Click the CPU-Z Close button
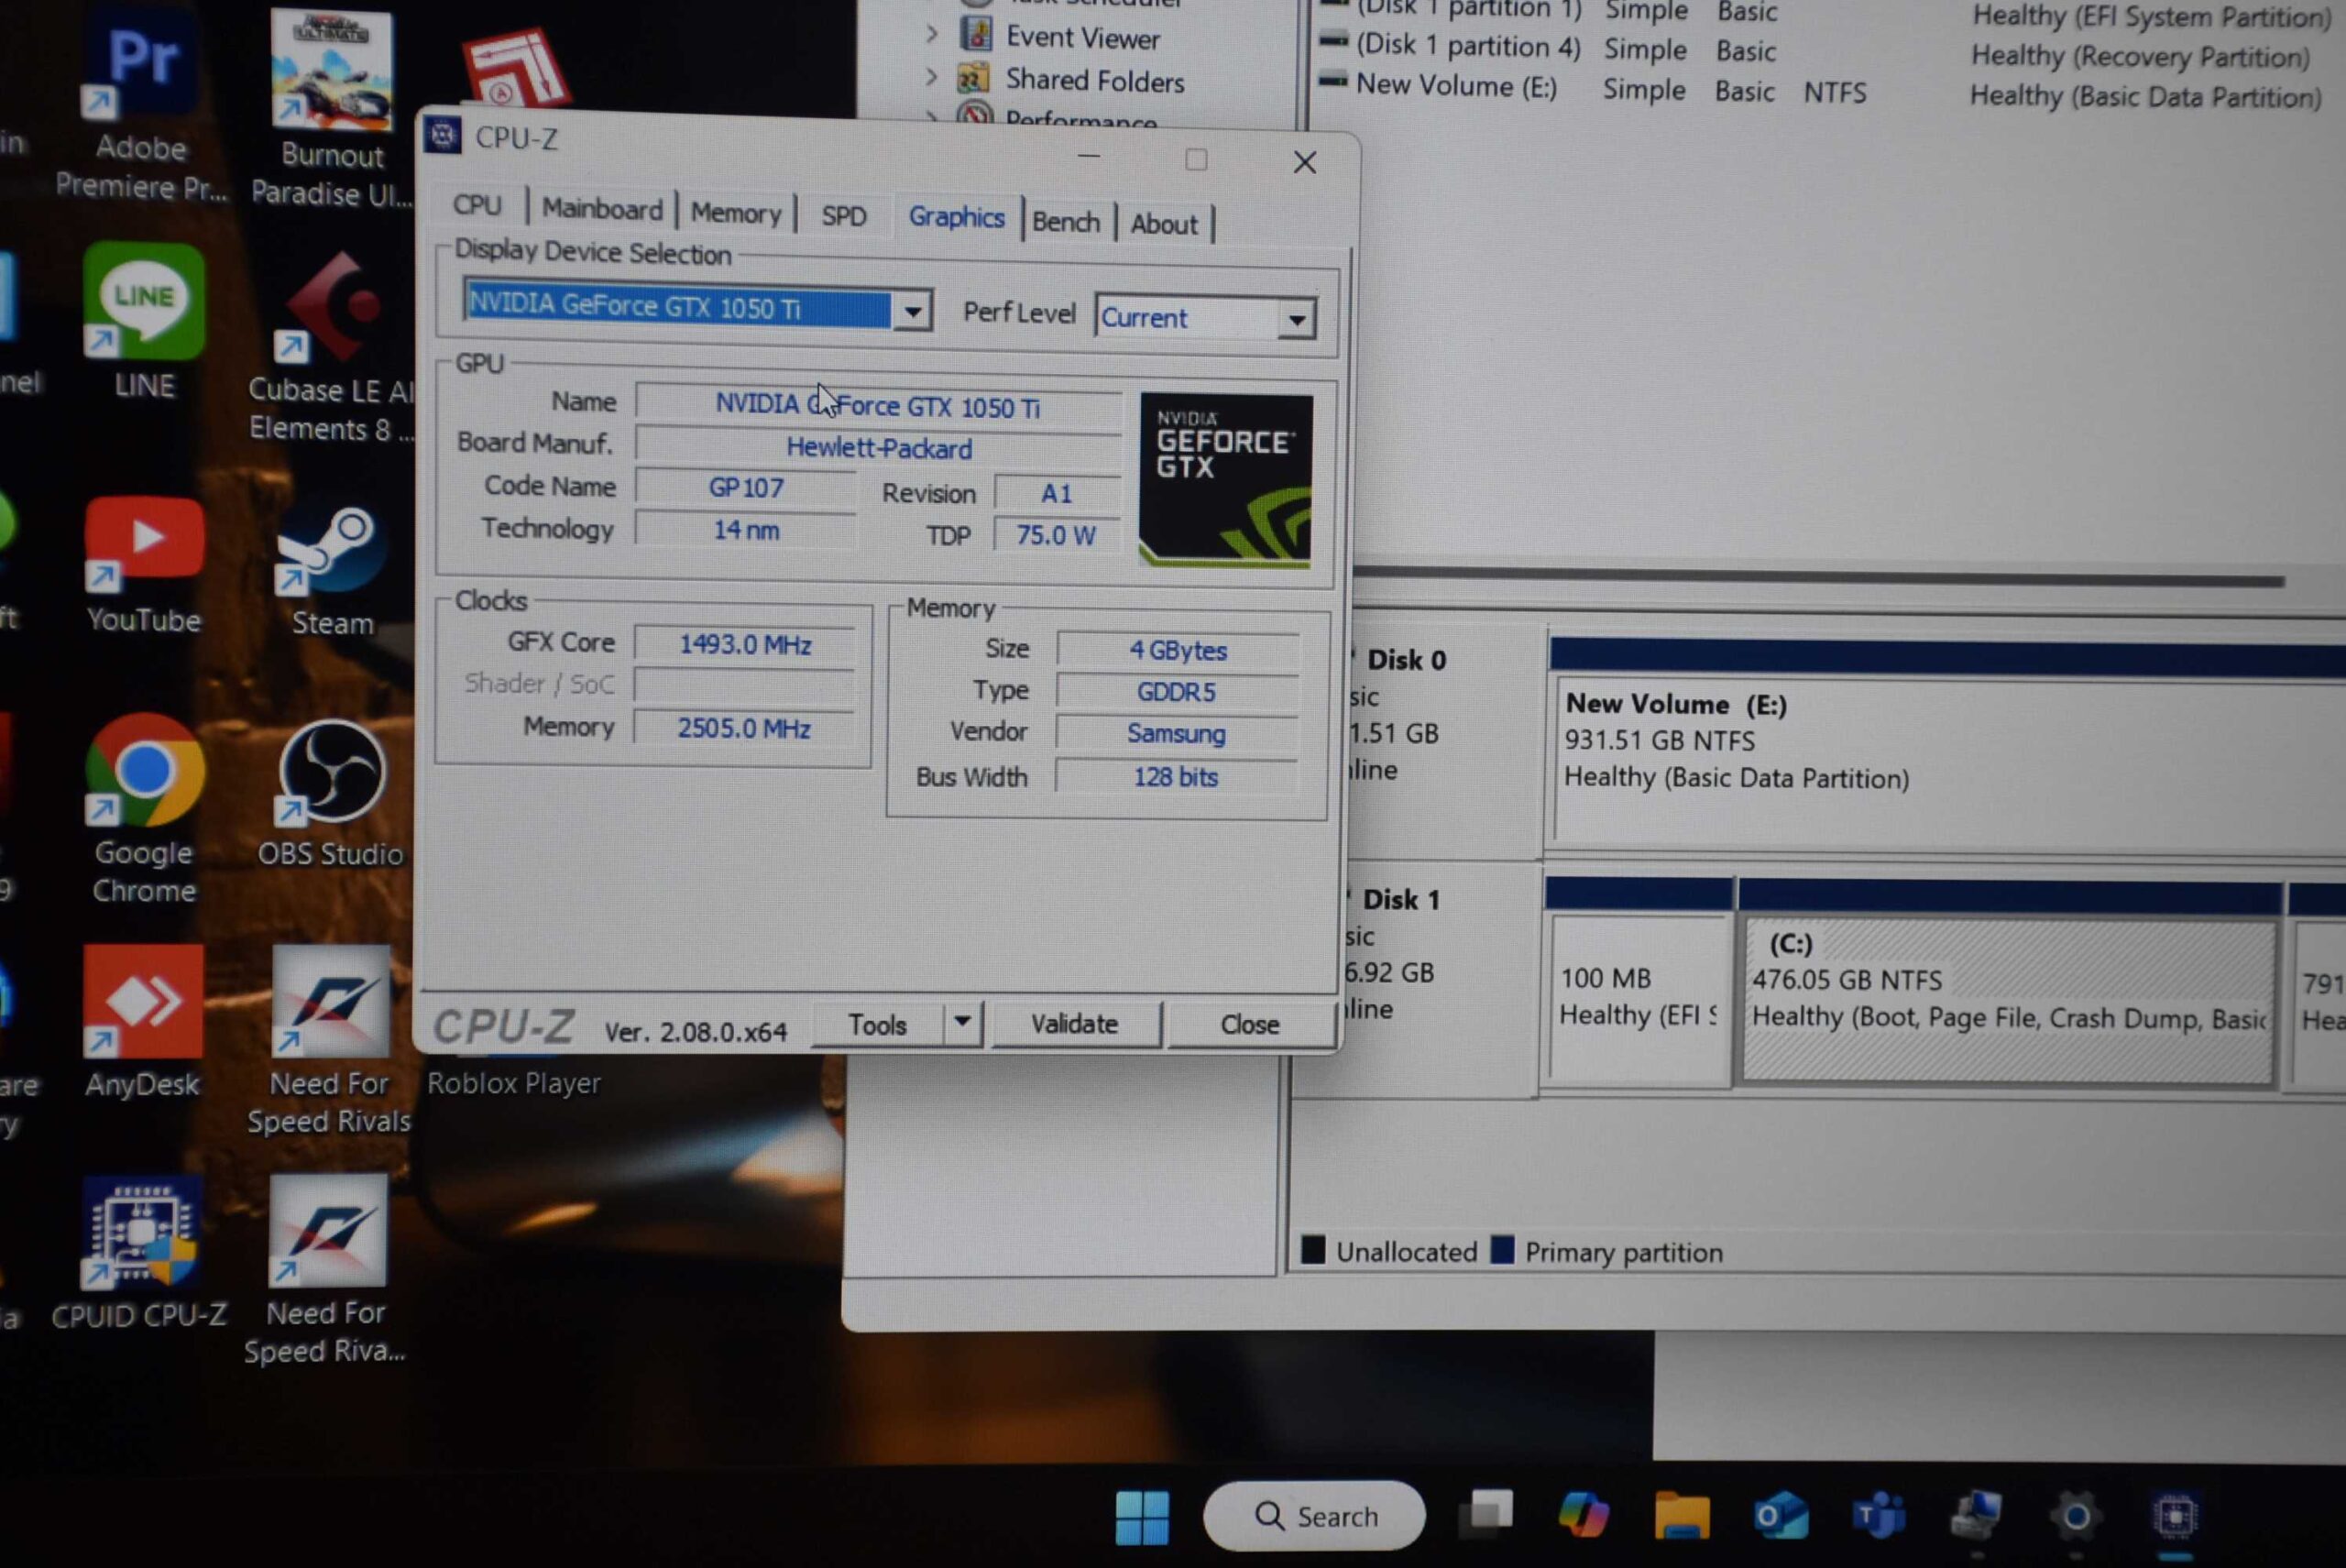The width and height of the screenshot is (2346, 1568). coord(1249,1025)
